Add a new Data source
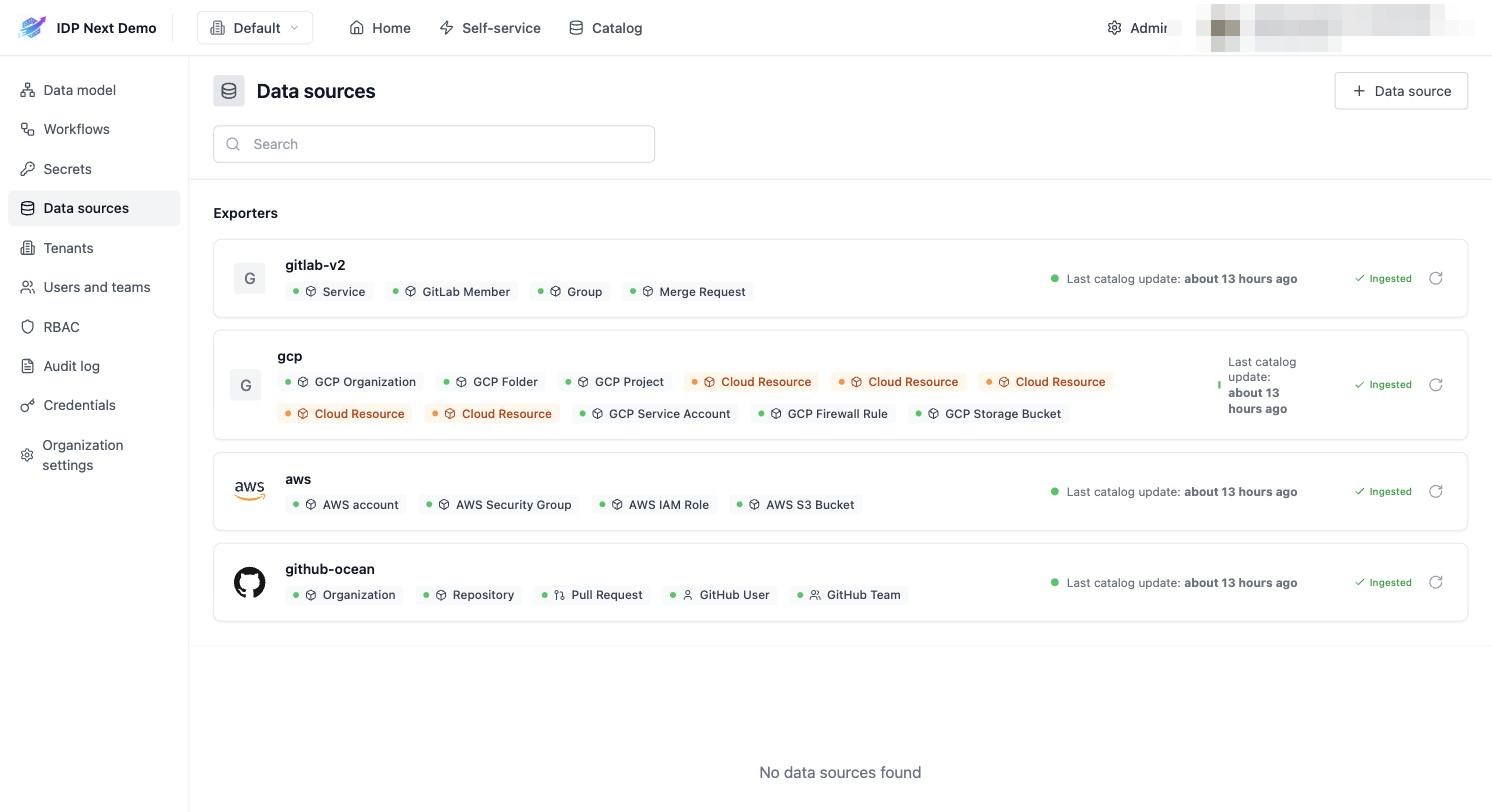The height and width of the screenshot is (812, 1492). 1401,91
